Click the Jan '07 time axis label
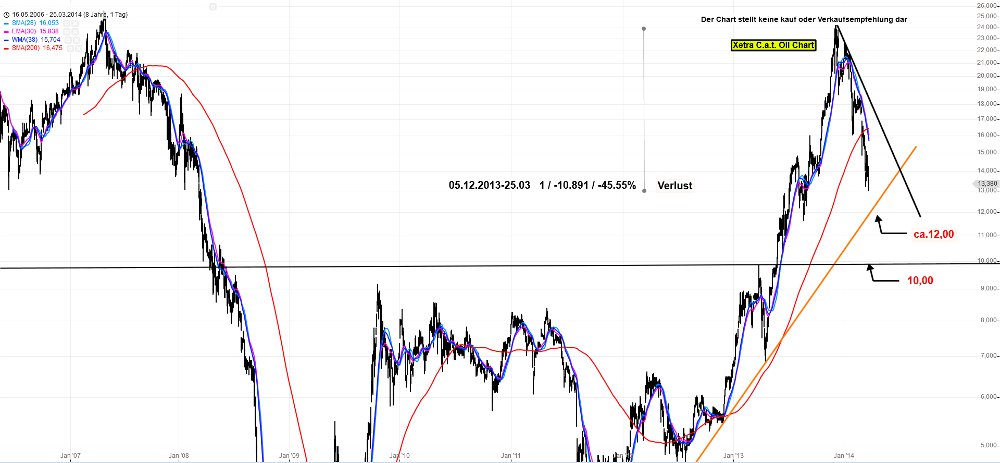 71,455
